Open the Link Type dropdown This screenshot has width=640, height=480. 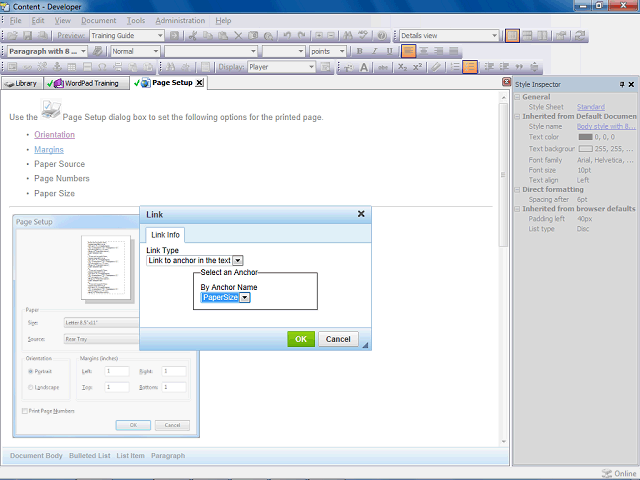pyautogui.click(x=195, y=260)
